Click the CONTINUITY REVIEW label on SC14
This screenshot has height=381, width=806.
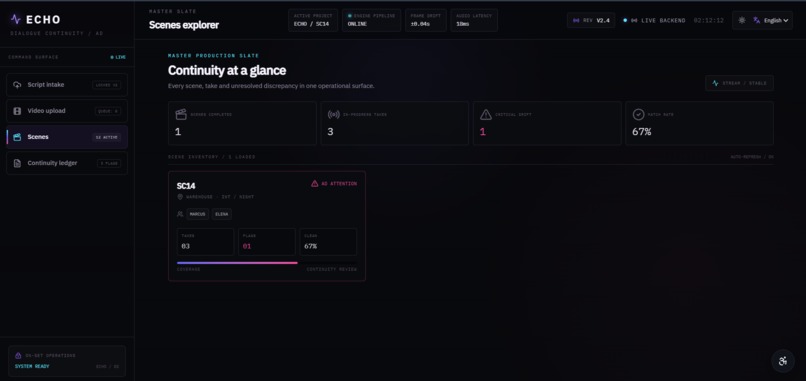pyautogui.click(x=332, y=269)
